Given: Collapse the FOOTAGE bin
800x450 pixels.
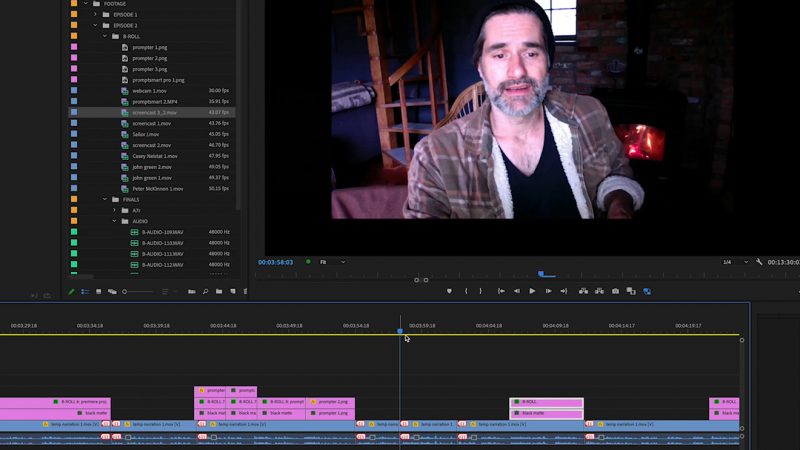Looking at the screenshot, I should [x=86, y=4].
